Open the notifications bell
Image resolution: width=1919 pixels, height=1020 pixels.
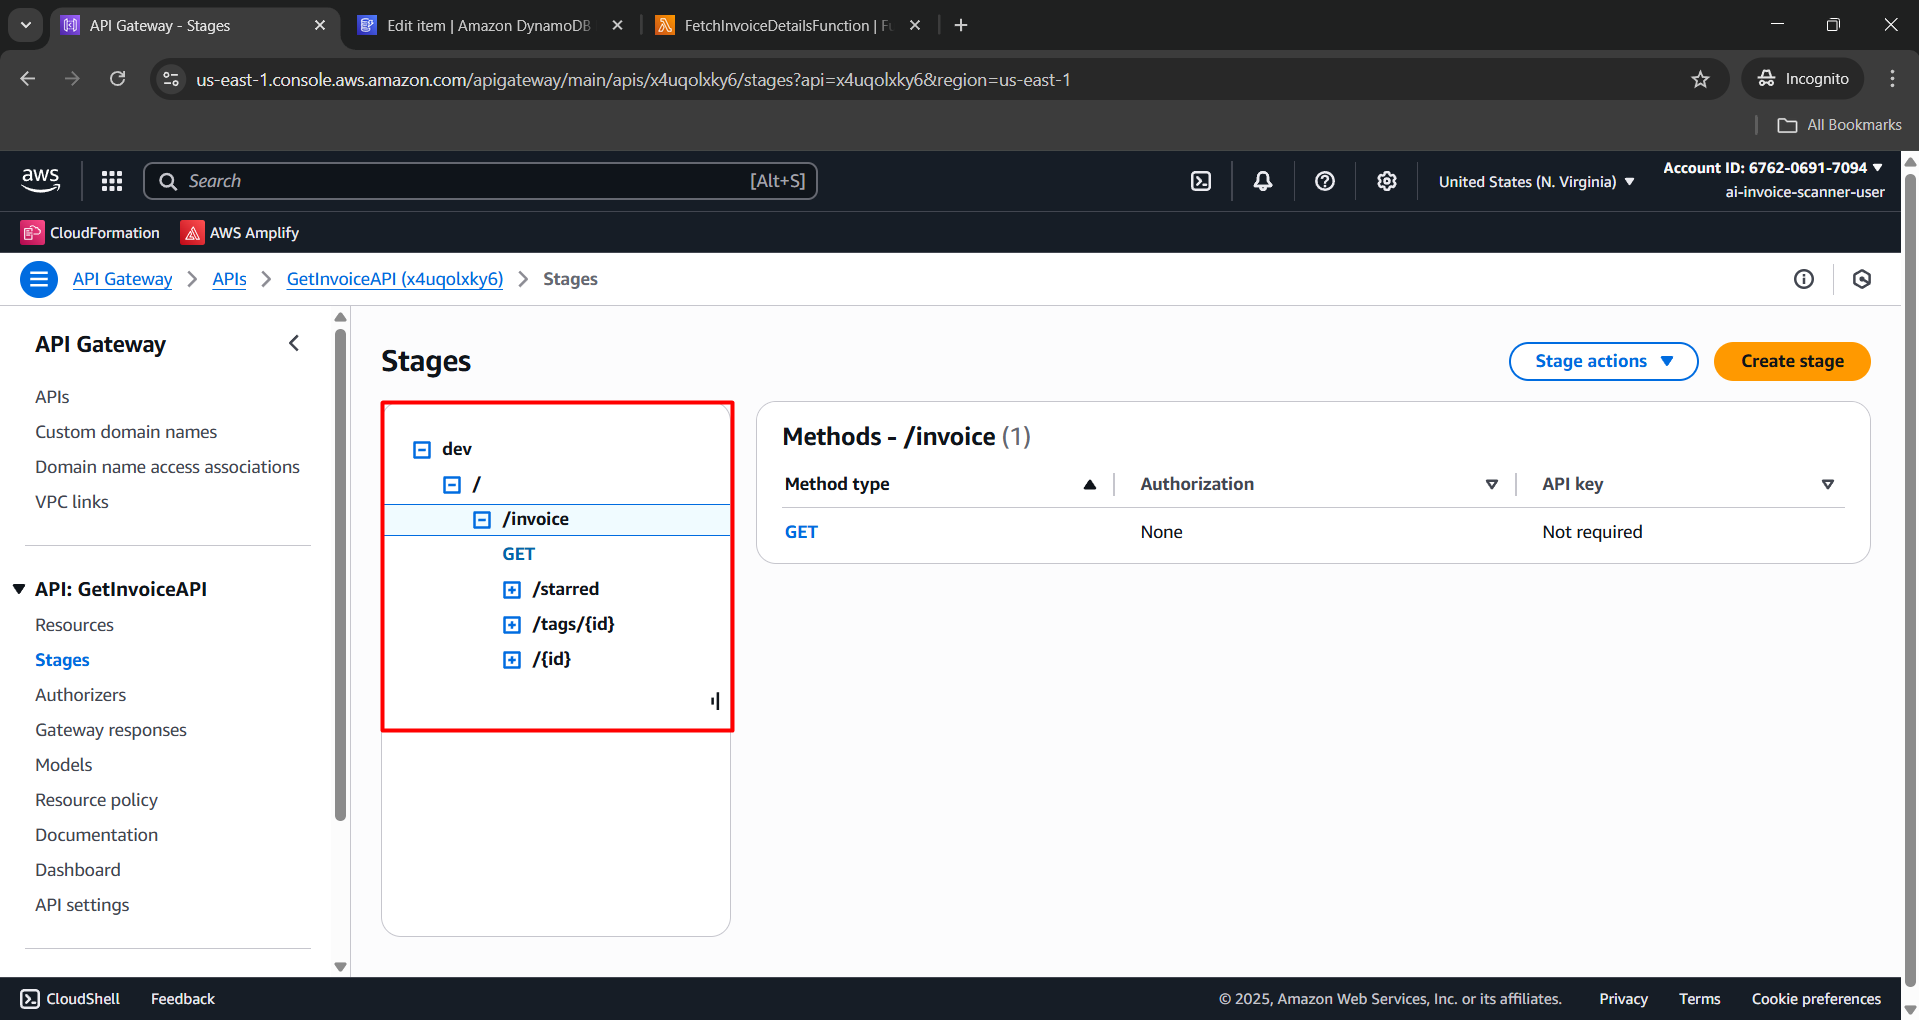click(1262, 181)
